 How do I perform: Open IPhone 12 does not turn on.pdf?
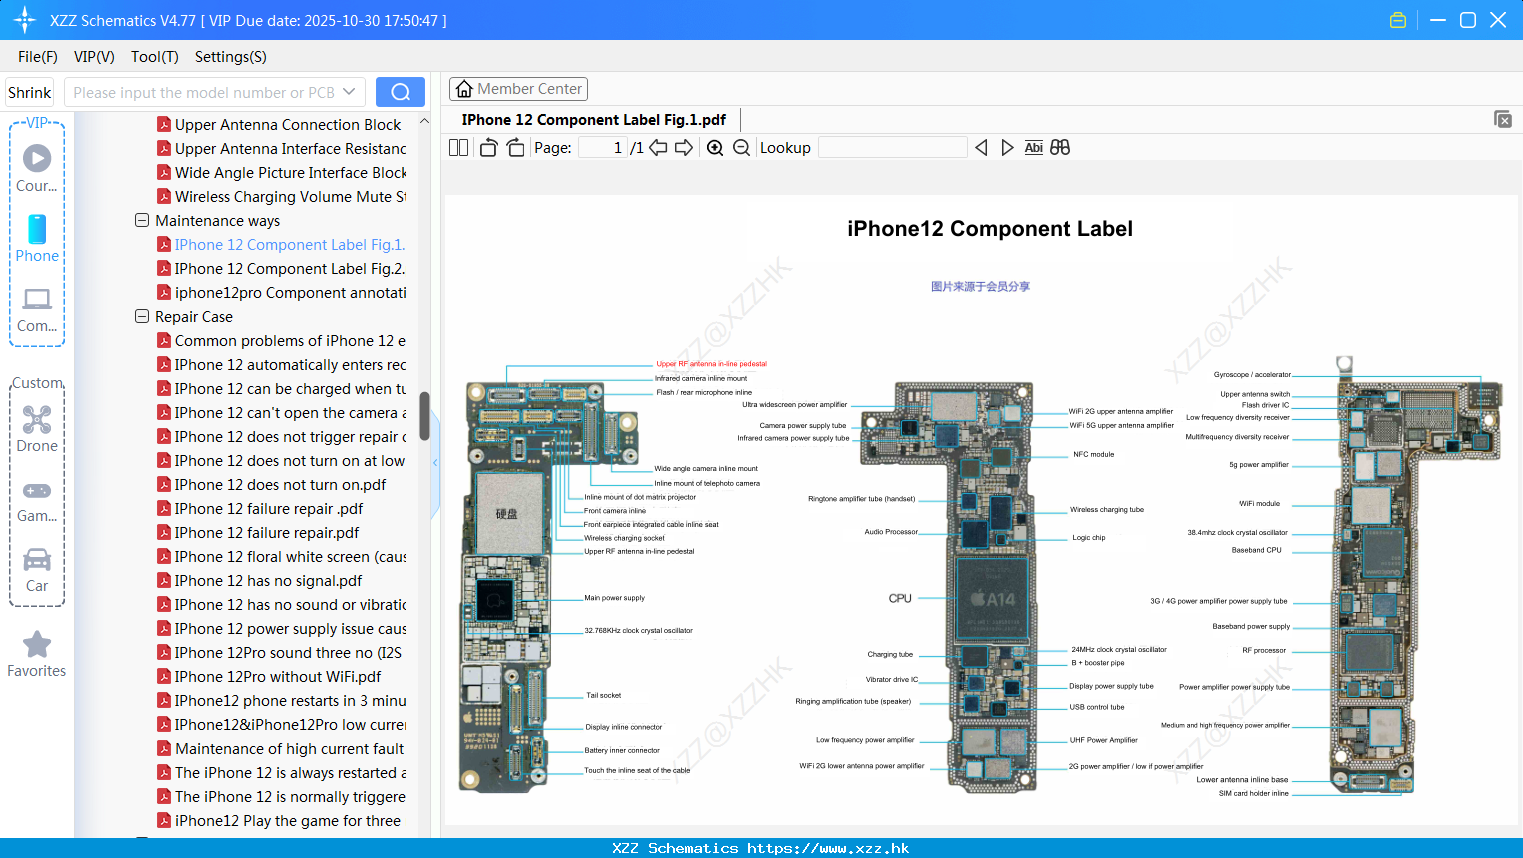point(272,484)
